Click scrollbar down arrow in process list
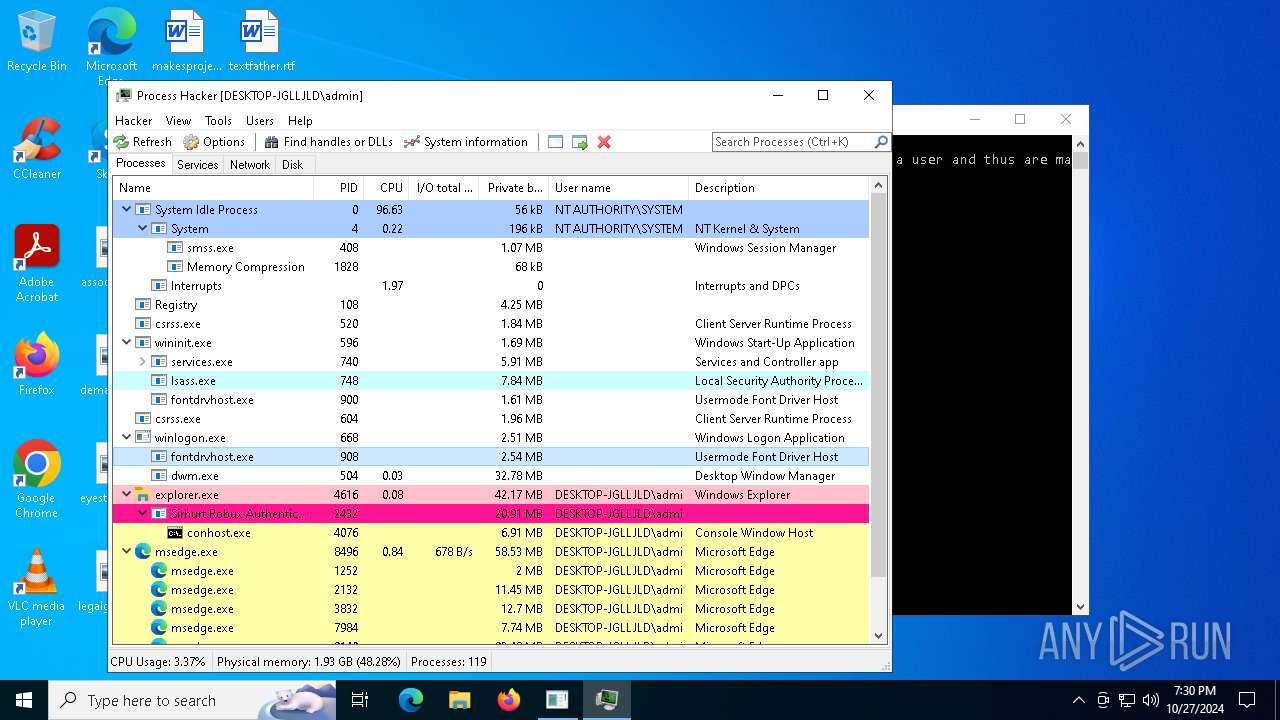Screen dimensions: 1280x720 (879, 635)
